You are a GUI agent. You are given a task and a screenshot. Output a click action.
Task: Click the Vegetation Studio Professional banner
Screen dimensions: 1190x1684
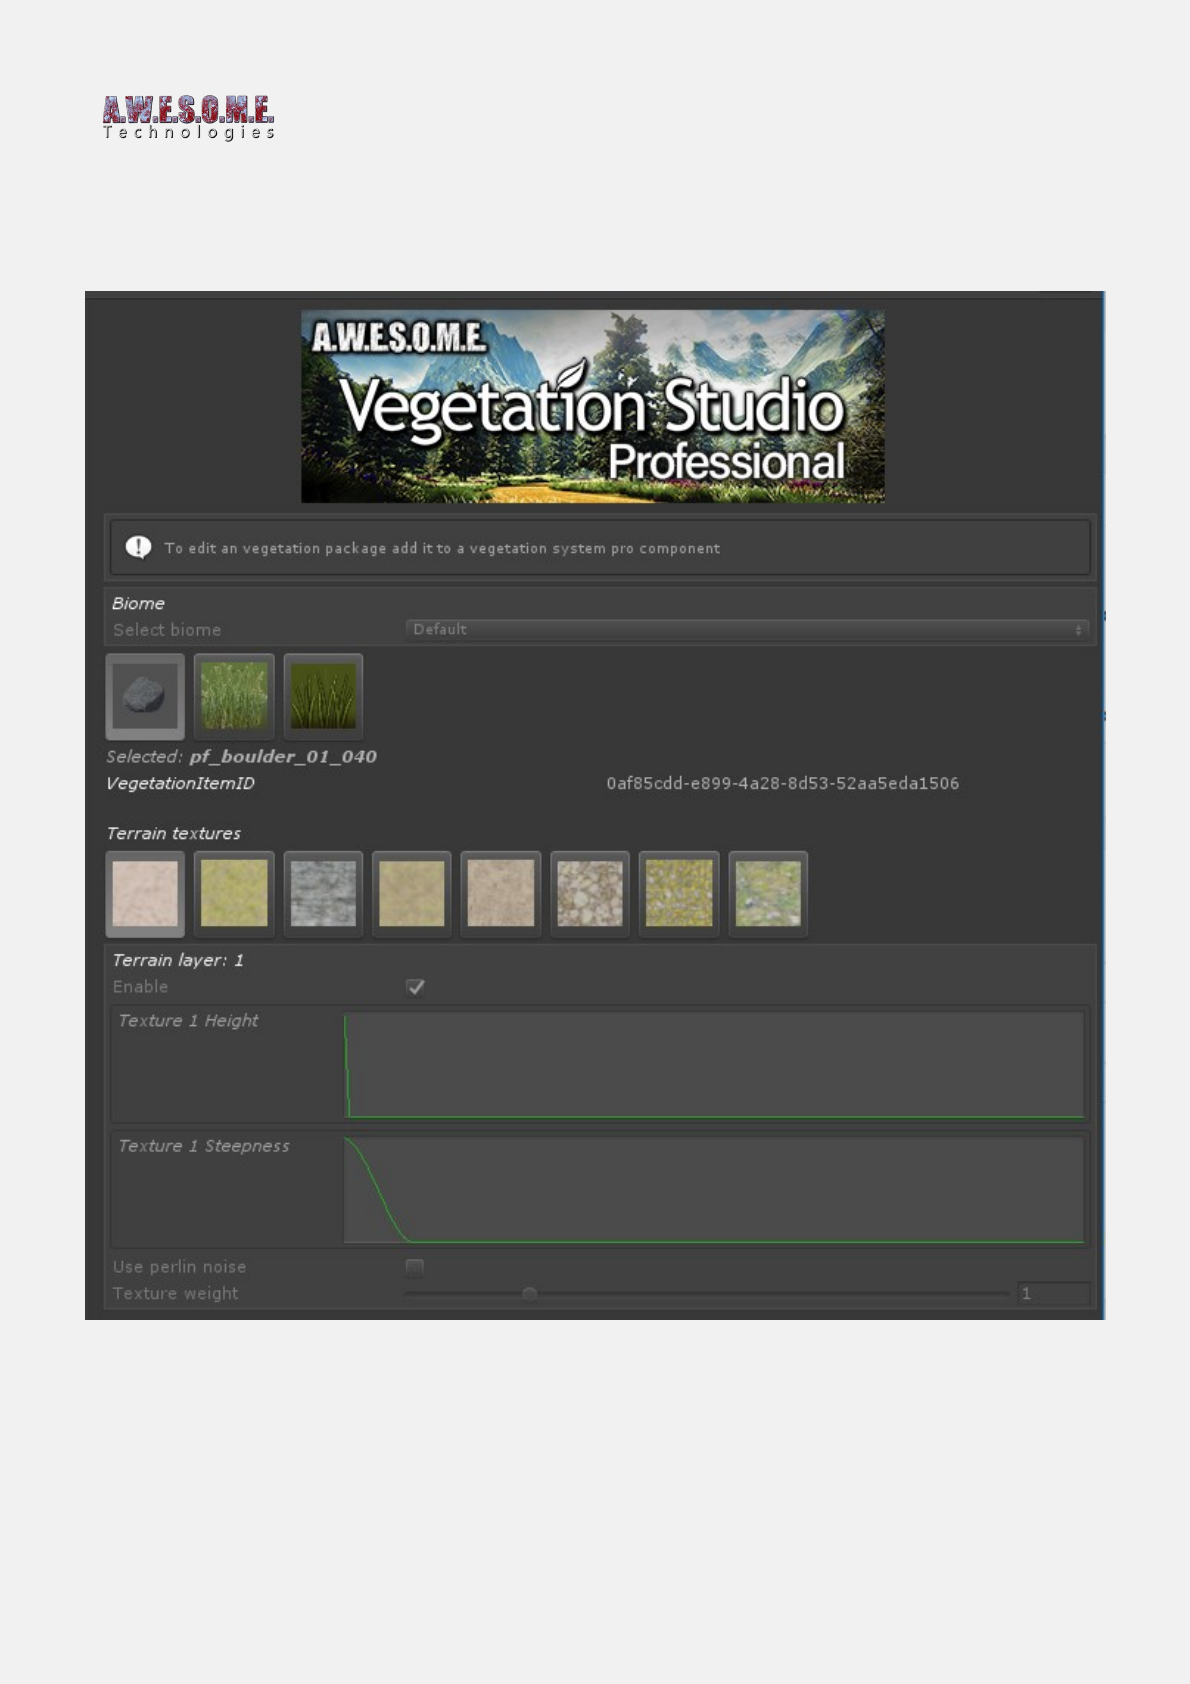pyautogui.click(x=593, y=406)
